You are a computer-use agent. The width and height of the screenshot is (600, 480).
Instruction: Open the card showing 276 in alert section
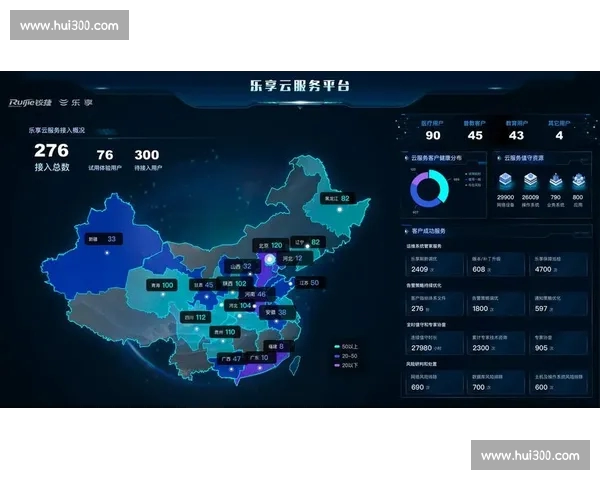(434, 304)
